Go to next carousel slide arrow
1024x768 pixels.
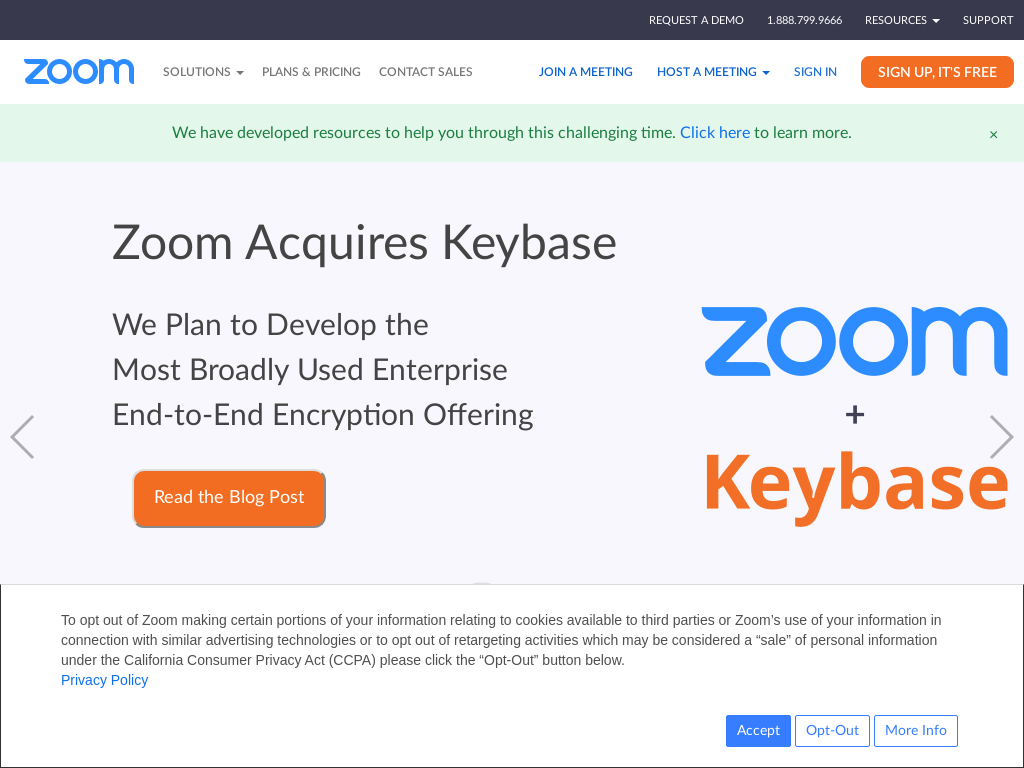[1001, 437]
